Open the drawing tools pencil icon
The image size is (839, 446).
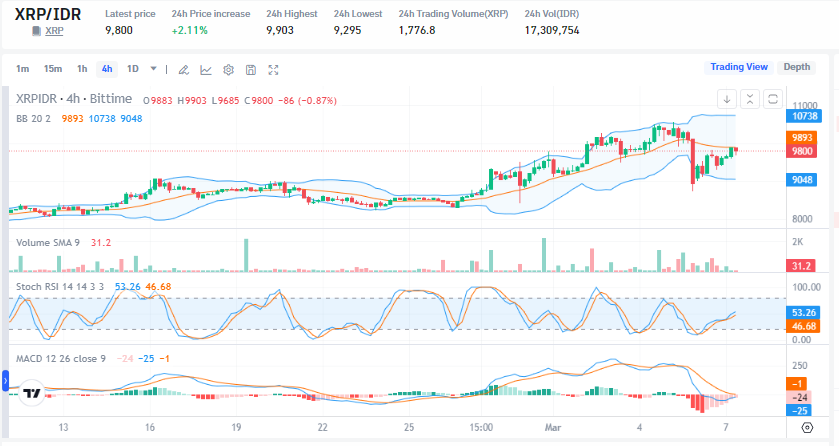[183, 70]
